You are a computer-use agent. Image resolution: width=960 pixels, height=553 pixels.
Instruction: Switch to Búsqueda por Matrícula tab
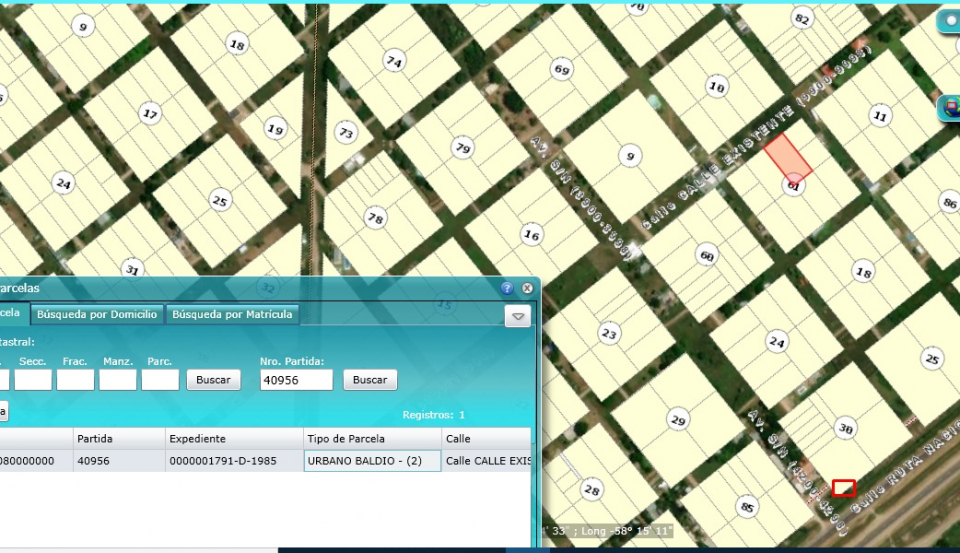click(x=232, y=314)
